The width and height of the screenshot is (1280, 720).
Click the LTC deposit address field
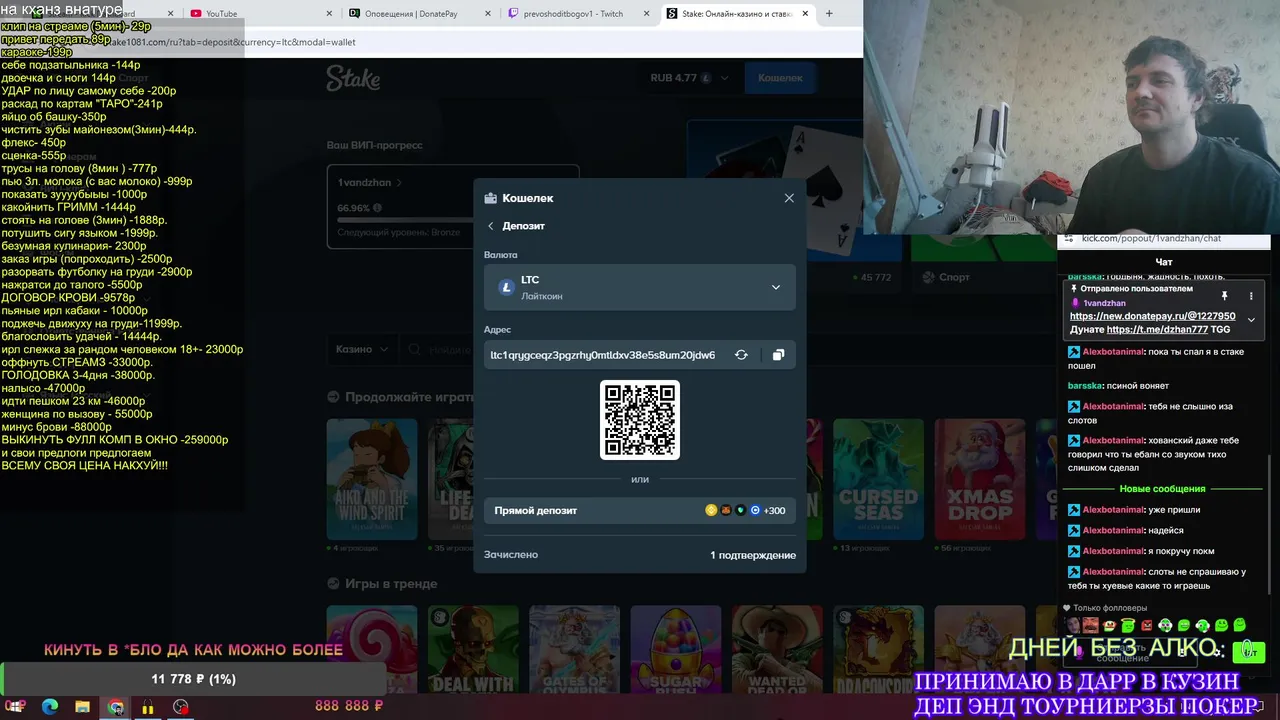pos(603,355)
